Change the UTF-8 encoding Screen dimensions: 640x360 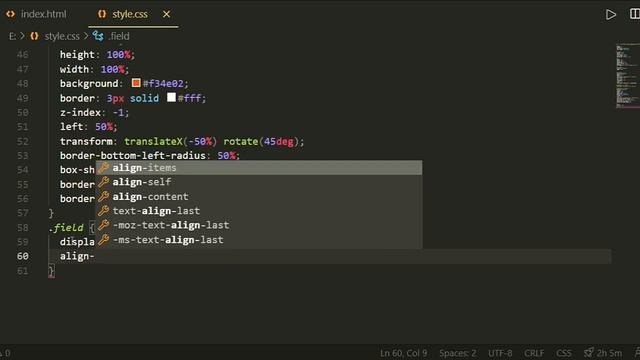point(500,353)
